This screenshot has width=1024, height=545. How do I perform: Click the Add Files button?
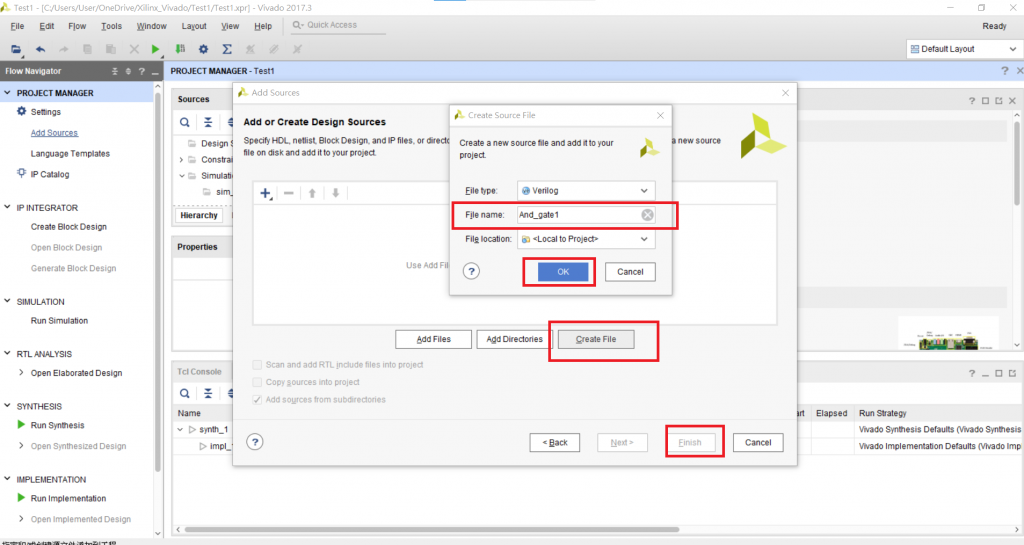(x=434, y=339)
